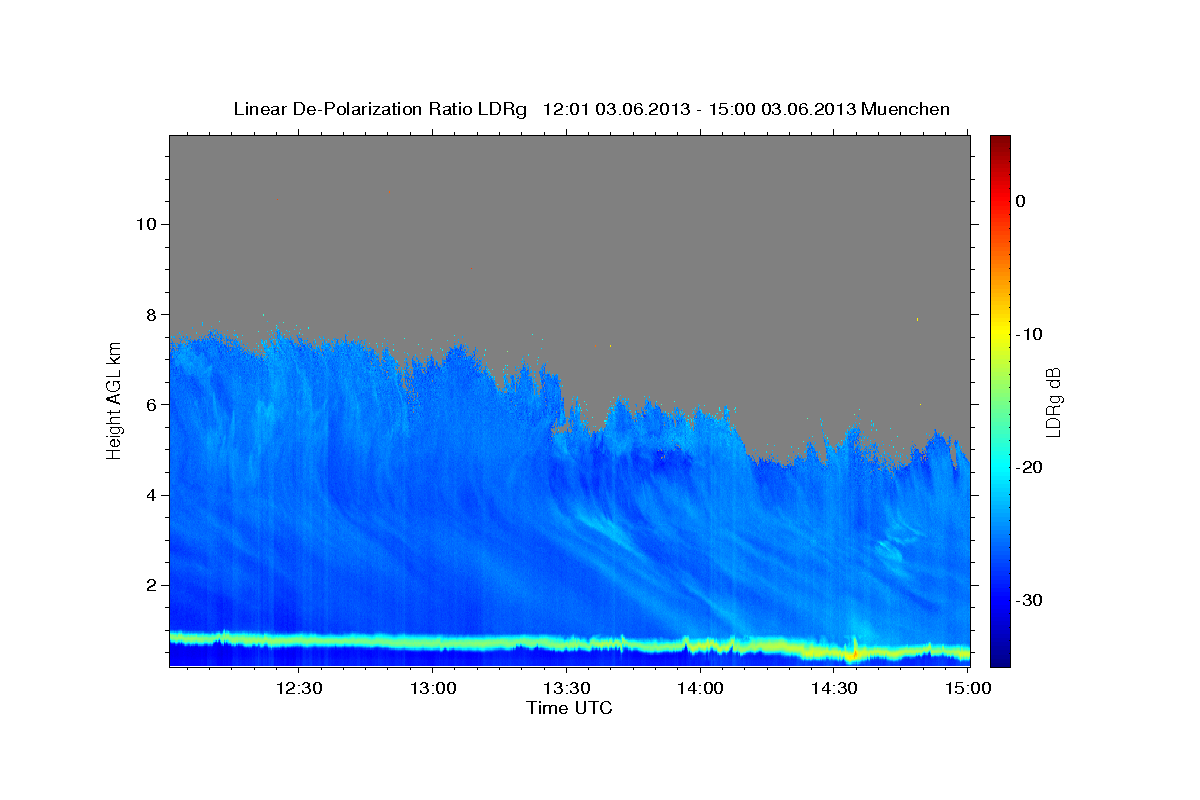
Task: Click the 14:00 time tick label
Action: tap(700, 688)
